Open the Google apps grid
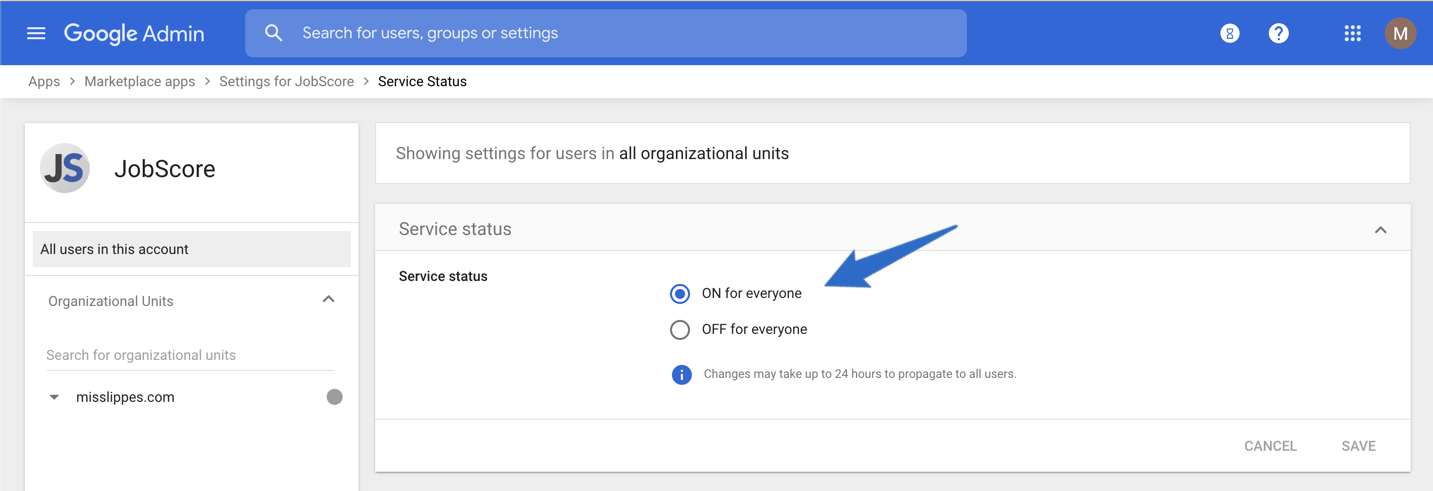Viewport: 1433px width, 491px height. pyautogui.click(x=1353, y=33)
